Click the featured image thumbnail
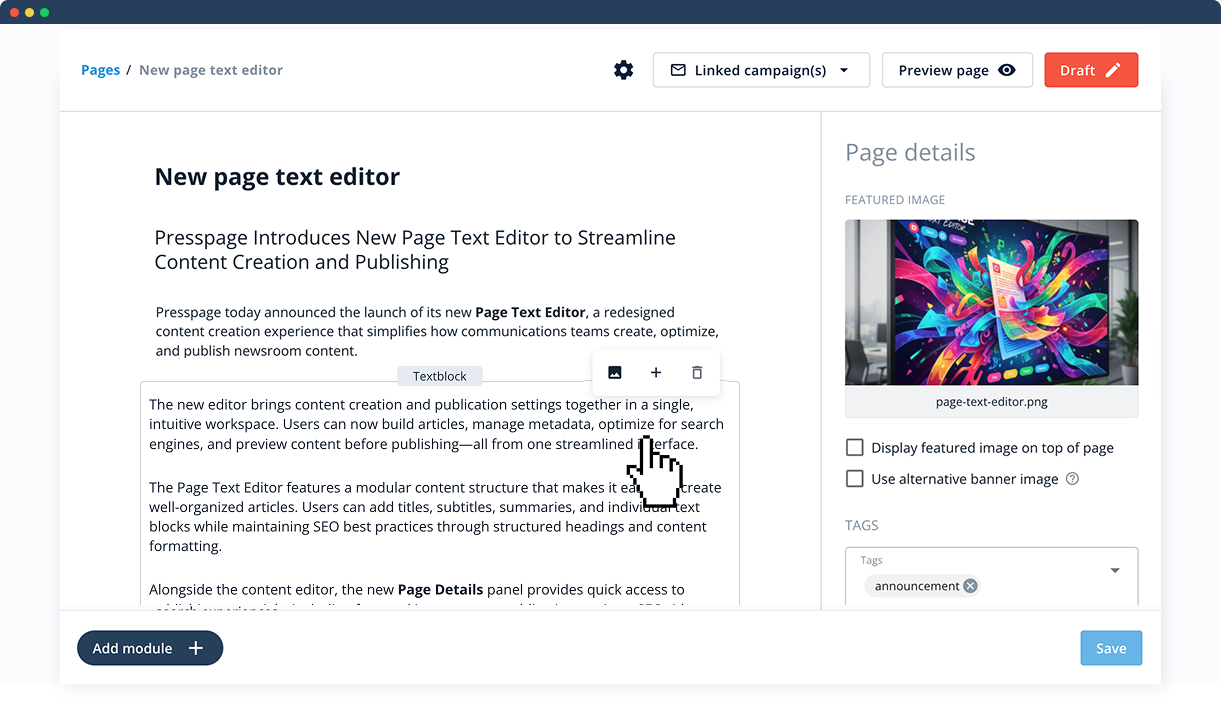The image size is (1221, 706). 991,302
